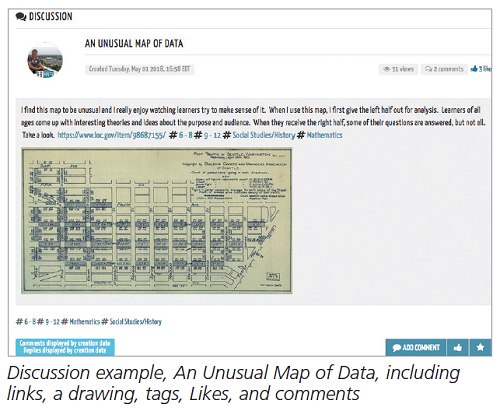The width and height of the screenshot is (500, 418).
Task: Click the Discussion speech bubbles icon
Action: point(21,16)
